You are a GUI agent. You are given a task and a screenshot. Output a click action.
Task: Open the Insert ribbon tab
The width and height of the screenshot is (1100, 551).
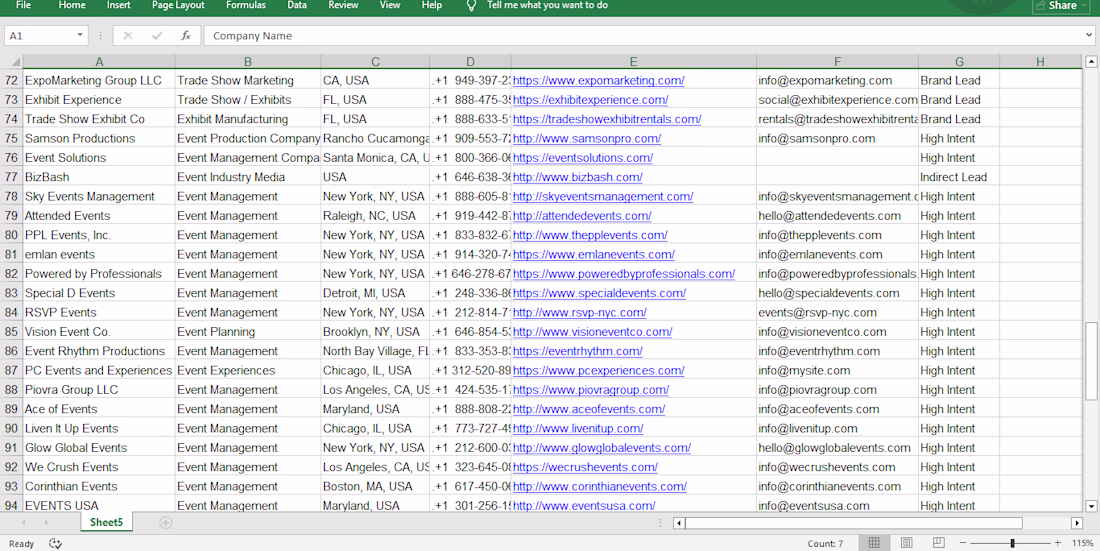(119, 5)
